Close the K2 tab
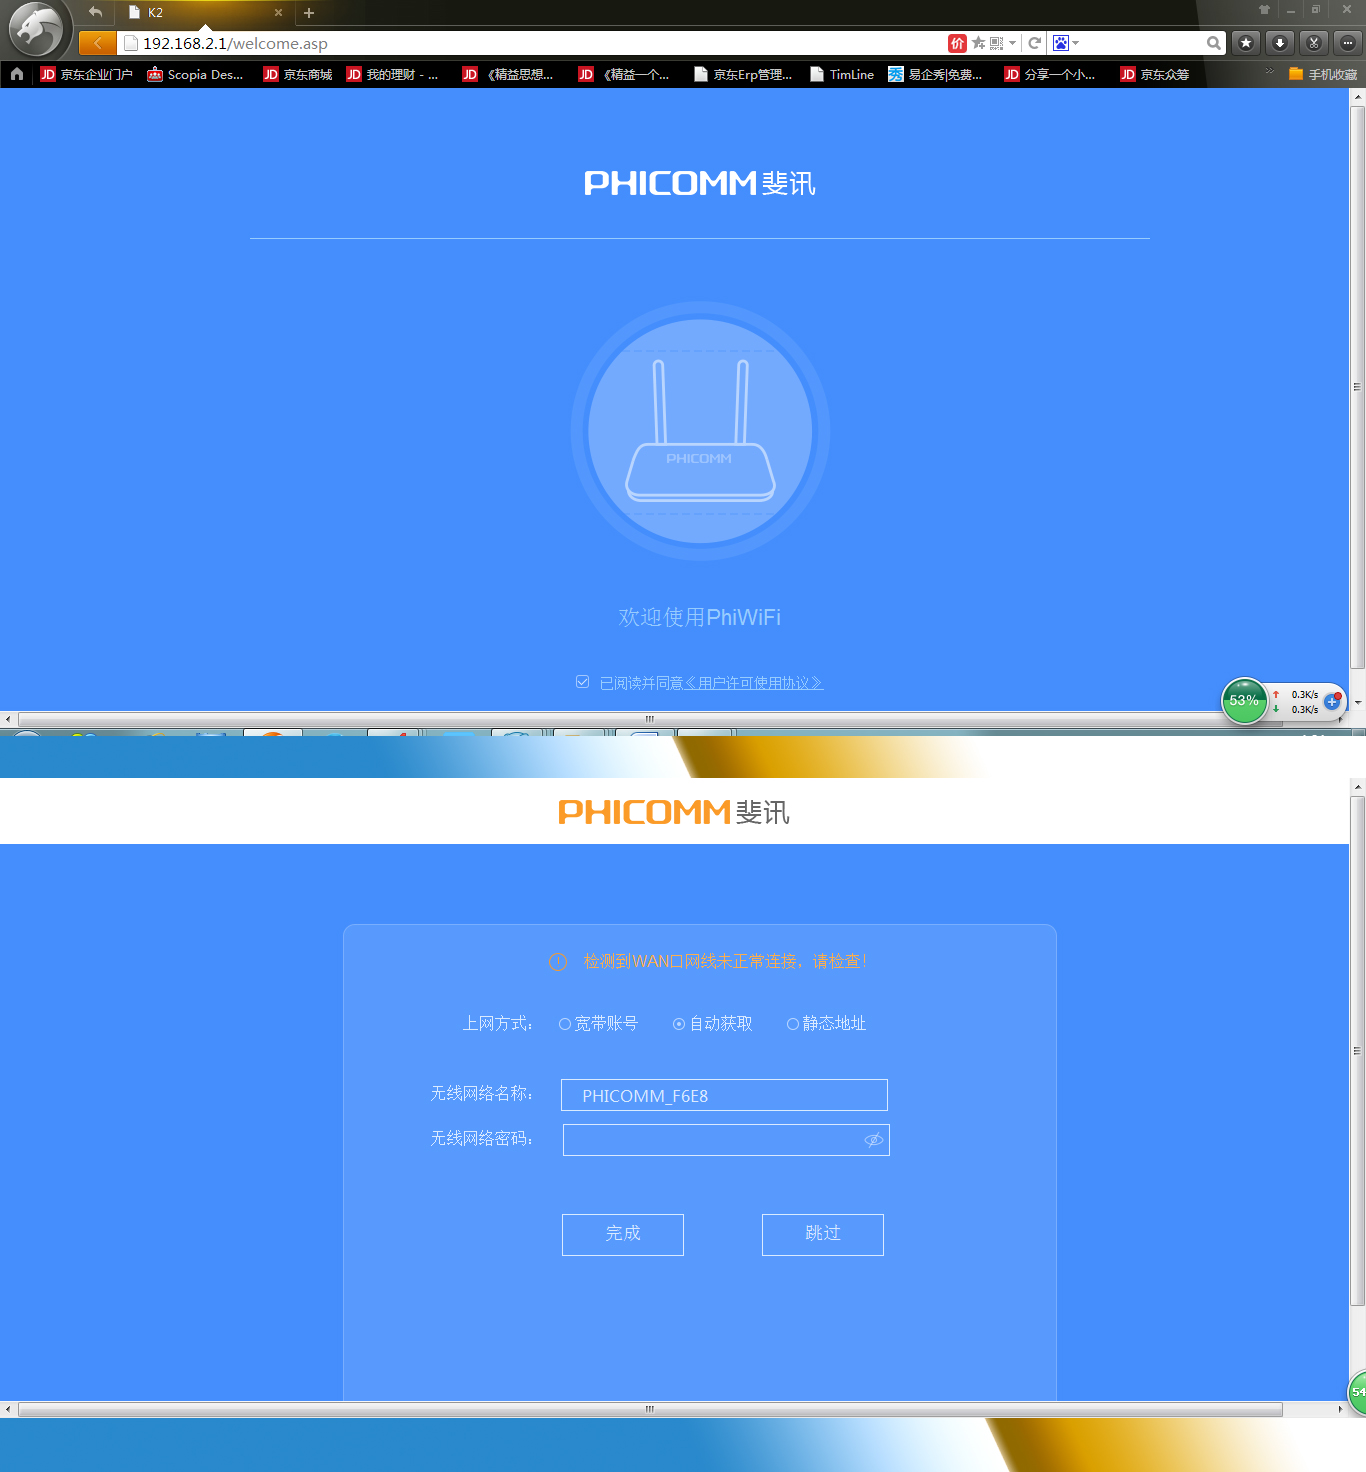 (x=278, y=13)
